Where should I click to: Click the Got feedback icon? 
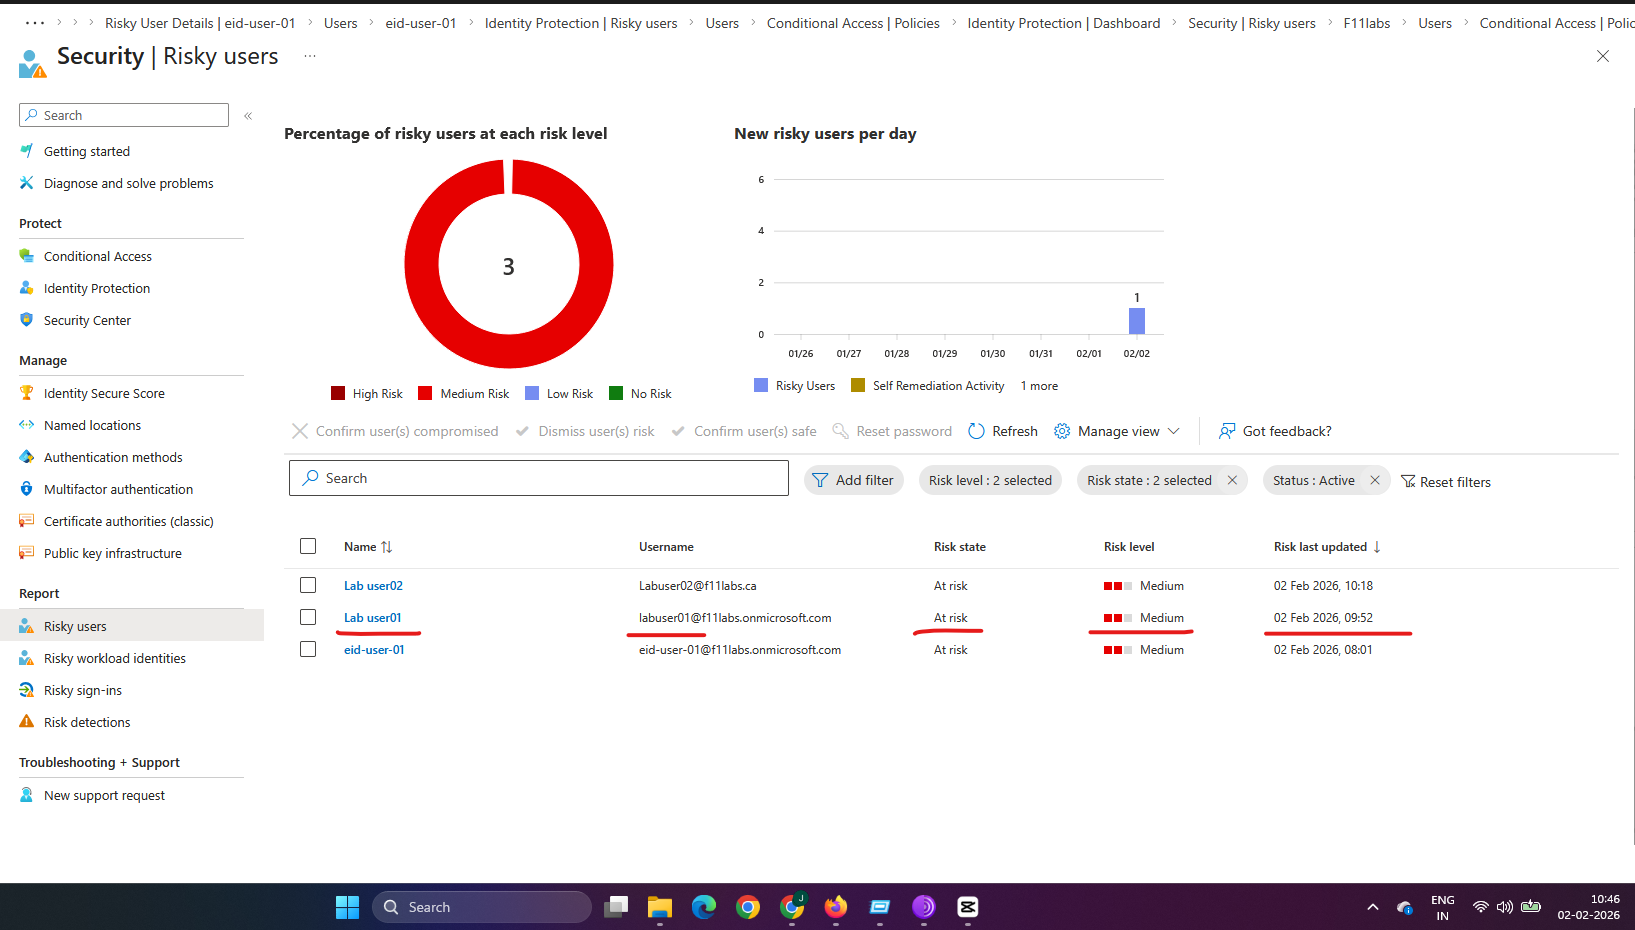point(1227,431)
